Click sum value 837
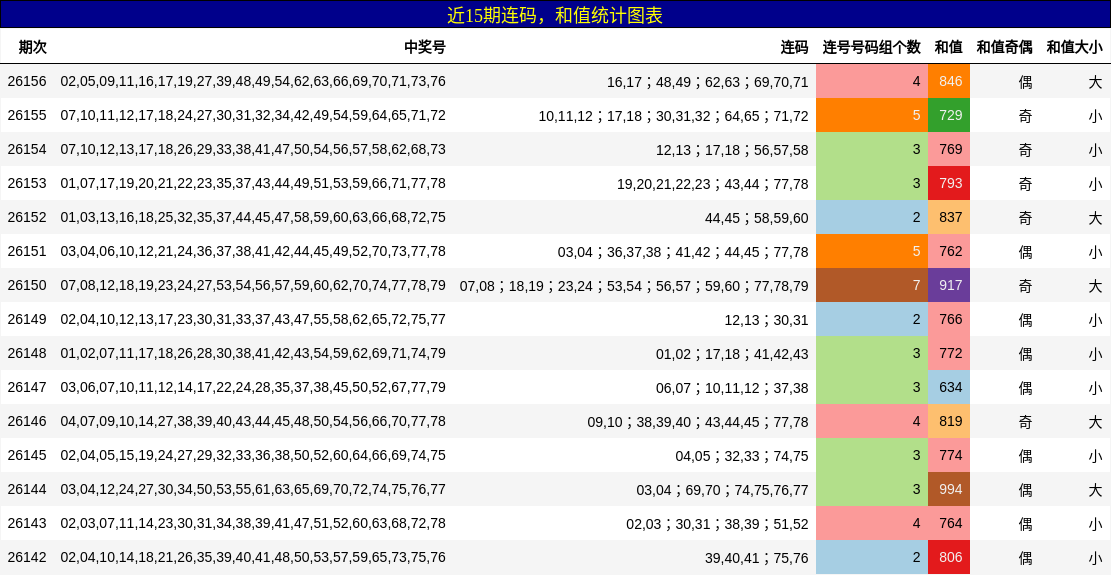 (950, 217)
